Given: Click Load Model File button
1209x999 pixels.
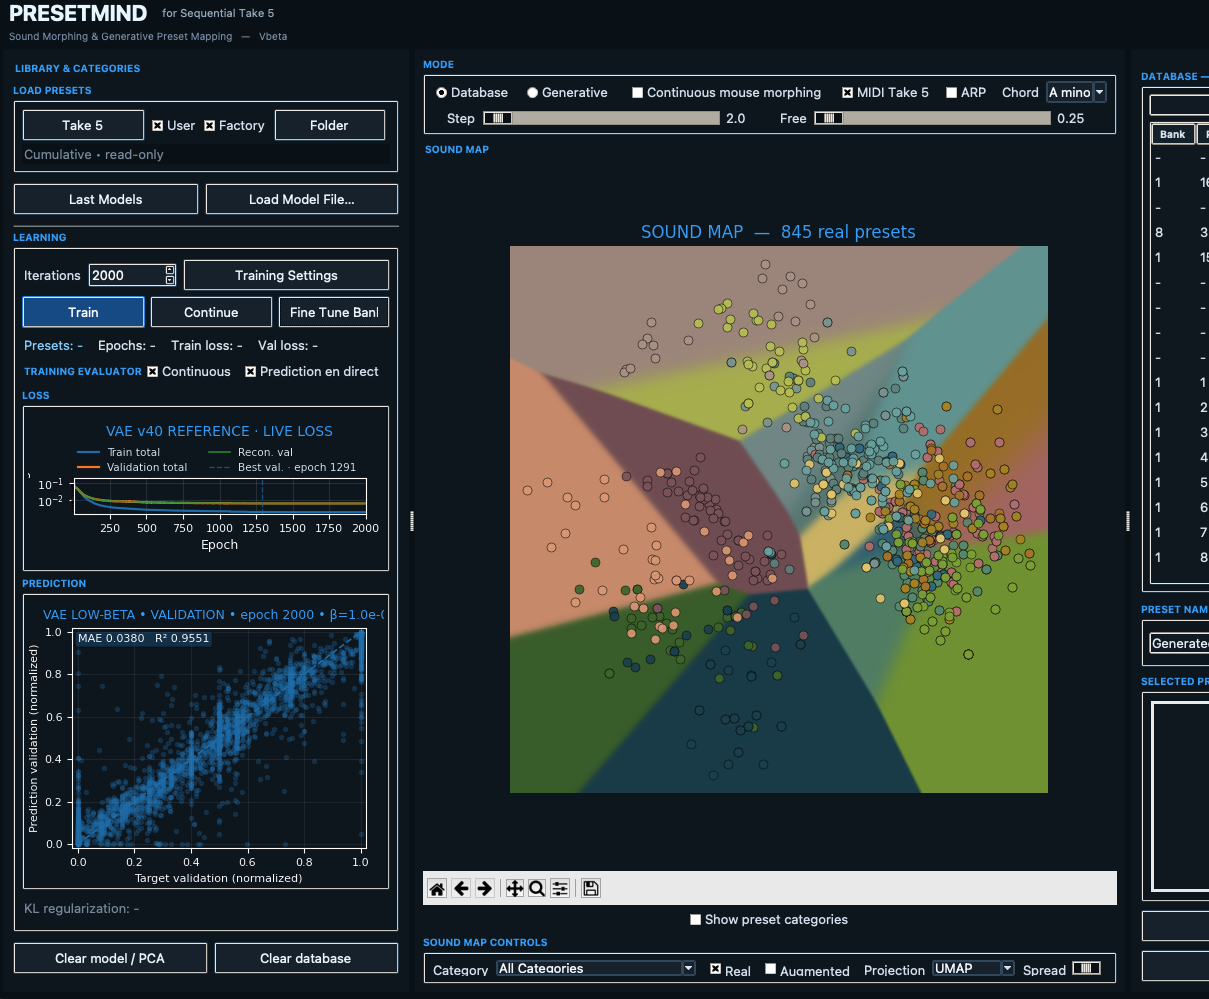Looking at the screenshot, I should pos(302,199).
